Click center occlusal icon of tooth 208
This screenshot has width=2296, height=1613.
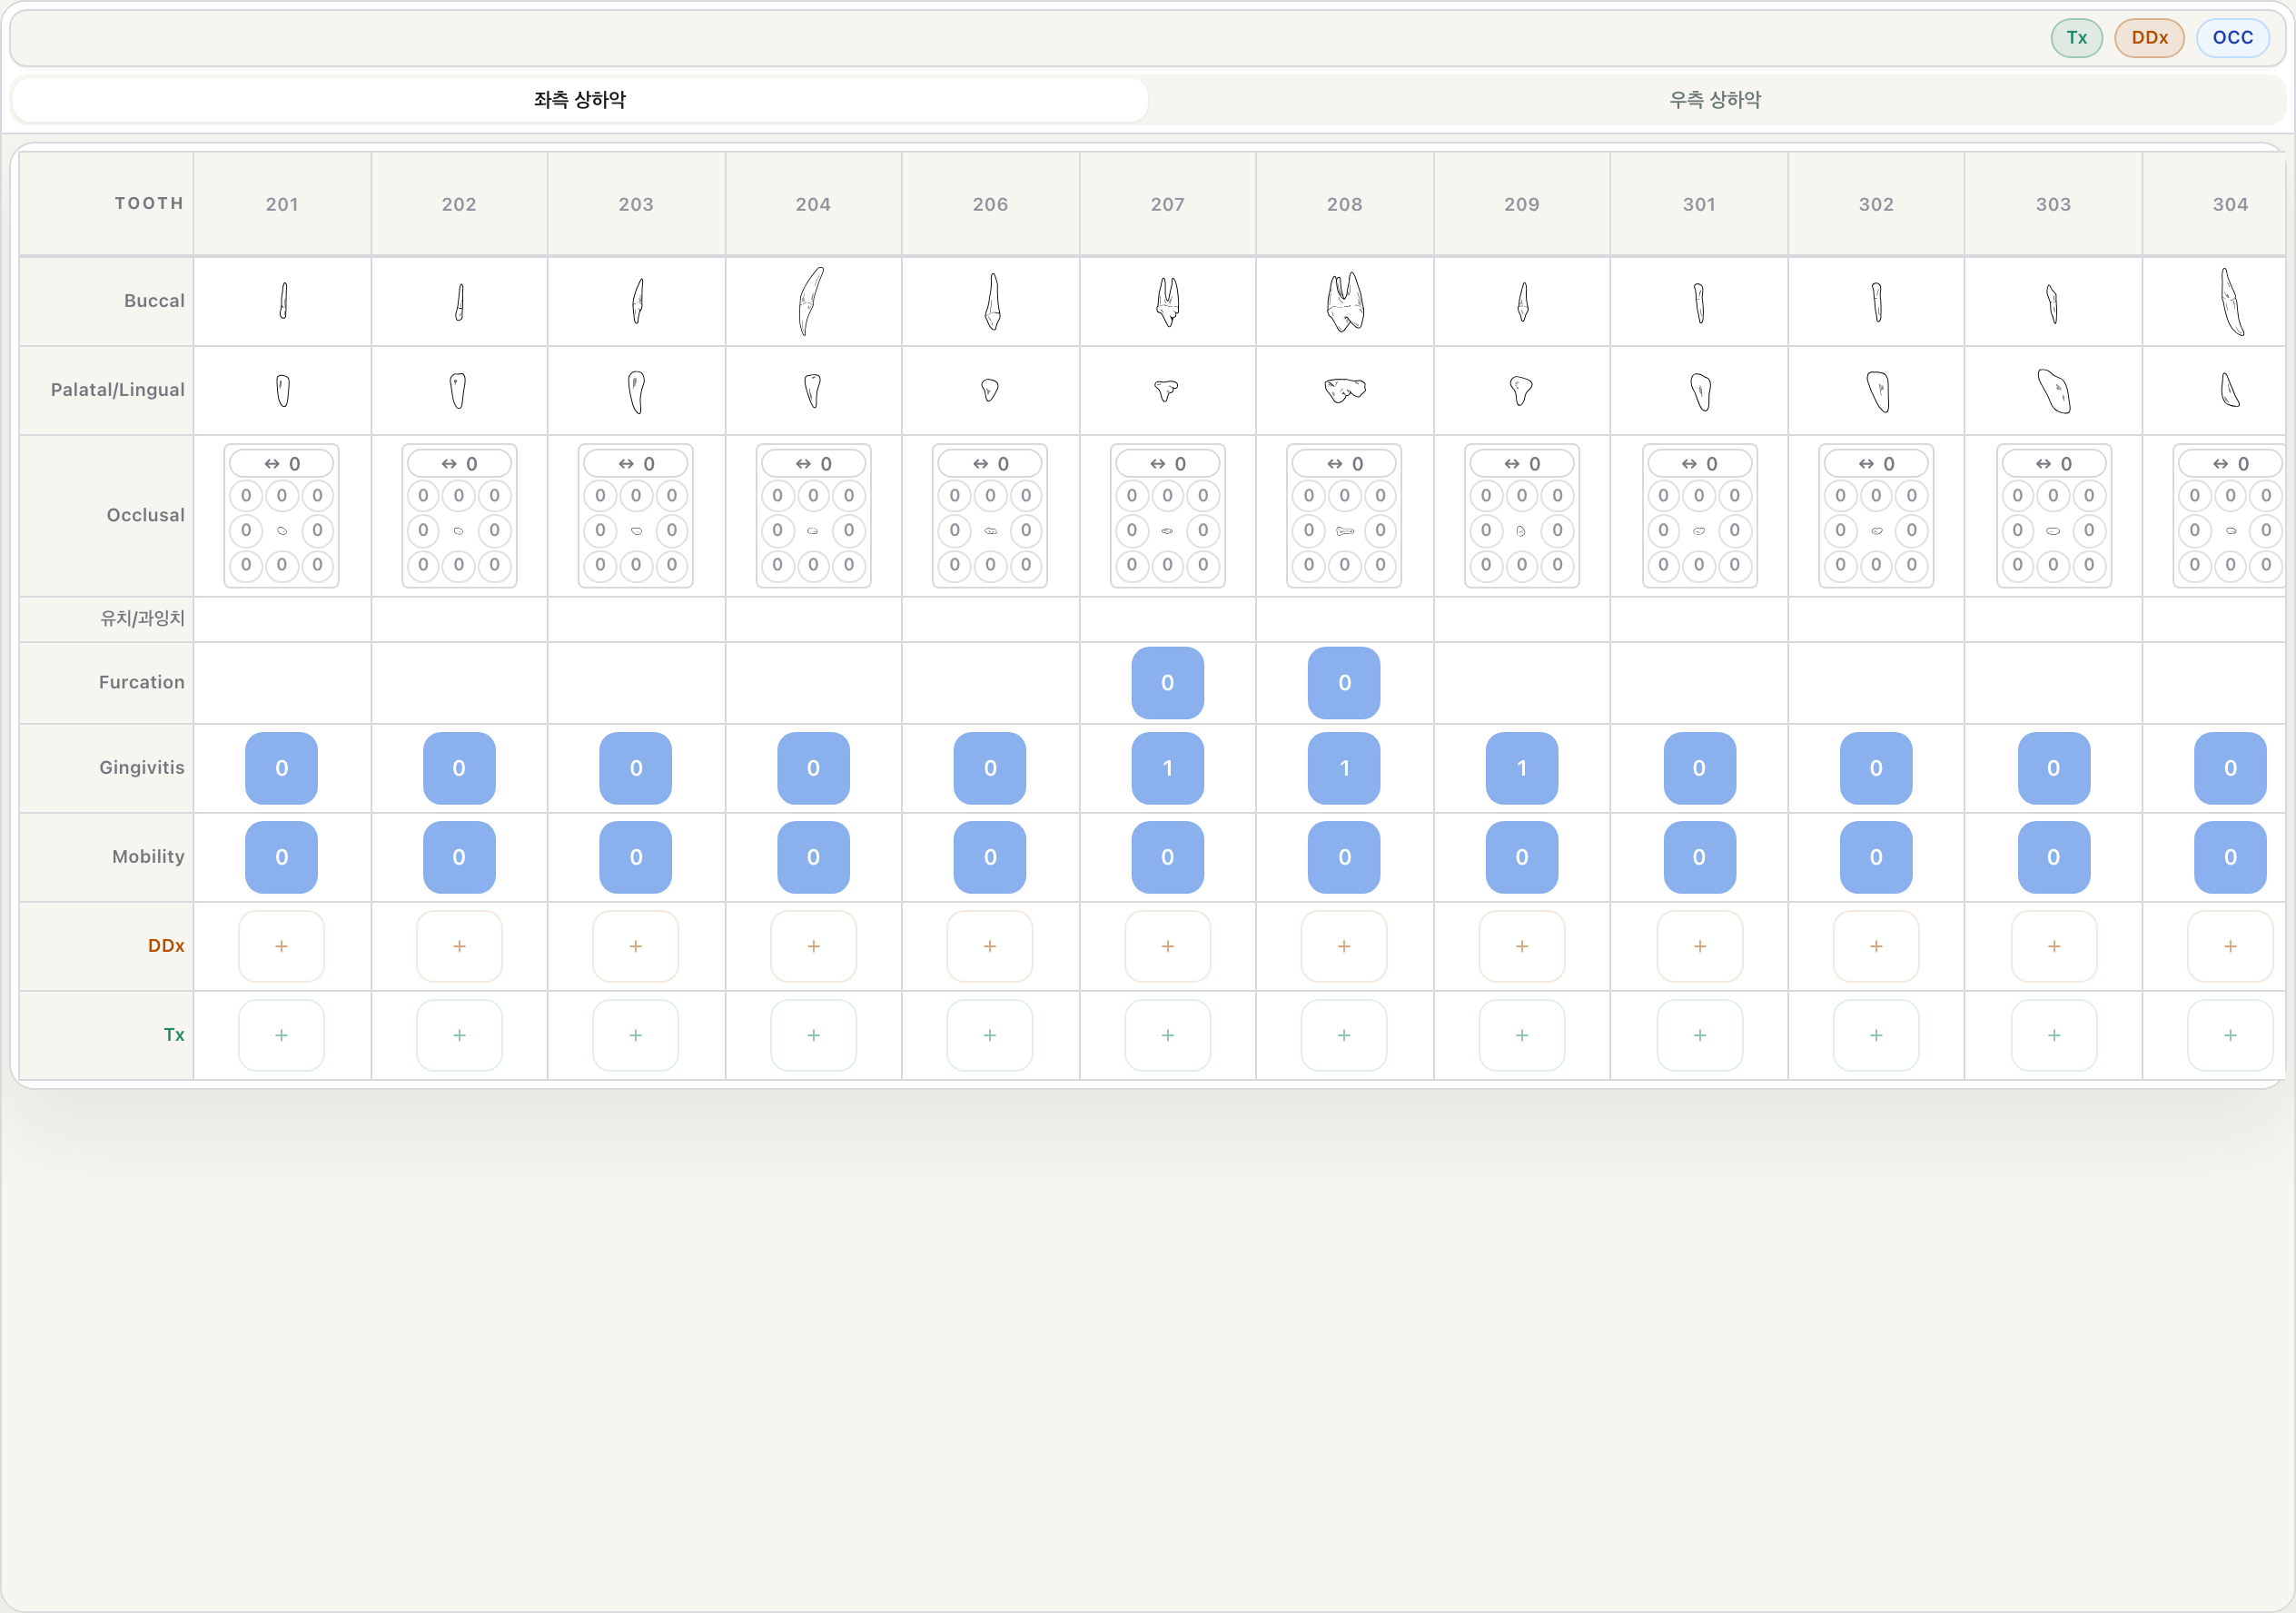click(x=1345, y=531)
